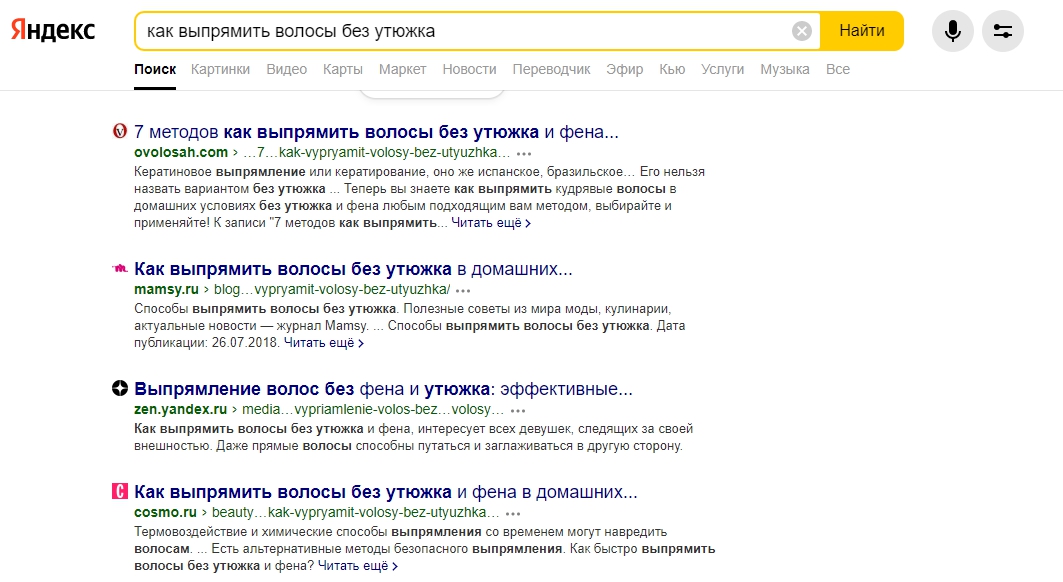Click the Cosmo favicon
The image size is (1063, 582).
[119, 491]
